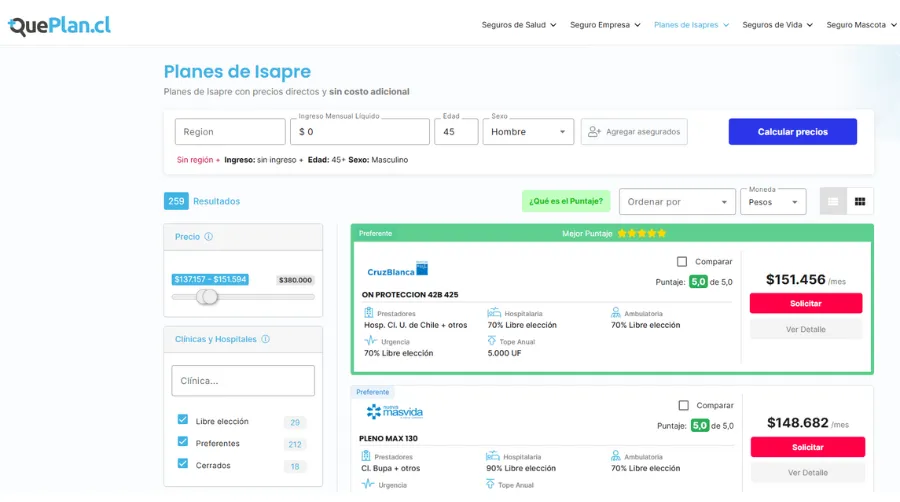Click the Seguros de Salud chevron arrow
This screenshot has width=900, height=502.
click(553, 25)
